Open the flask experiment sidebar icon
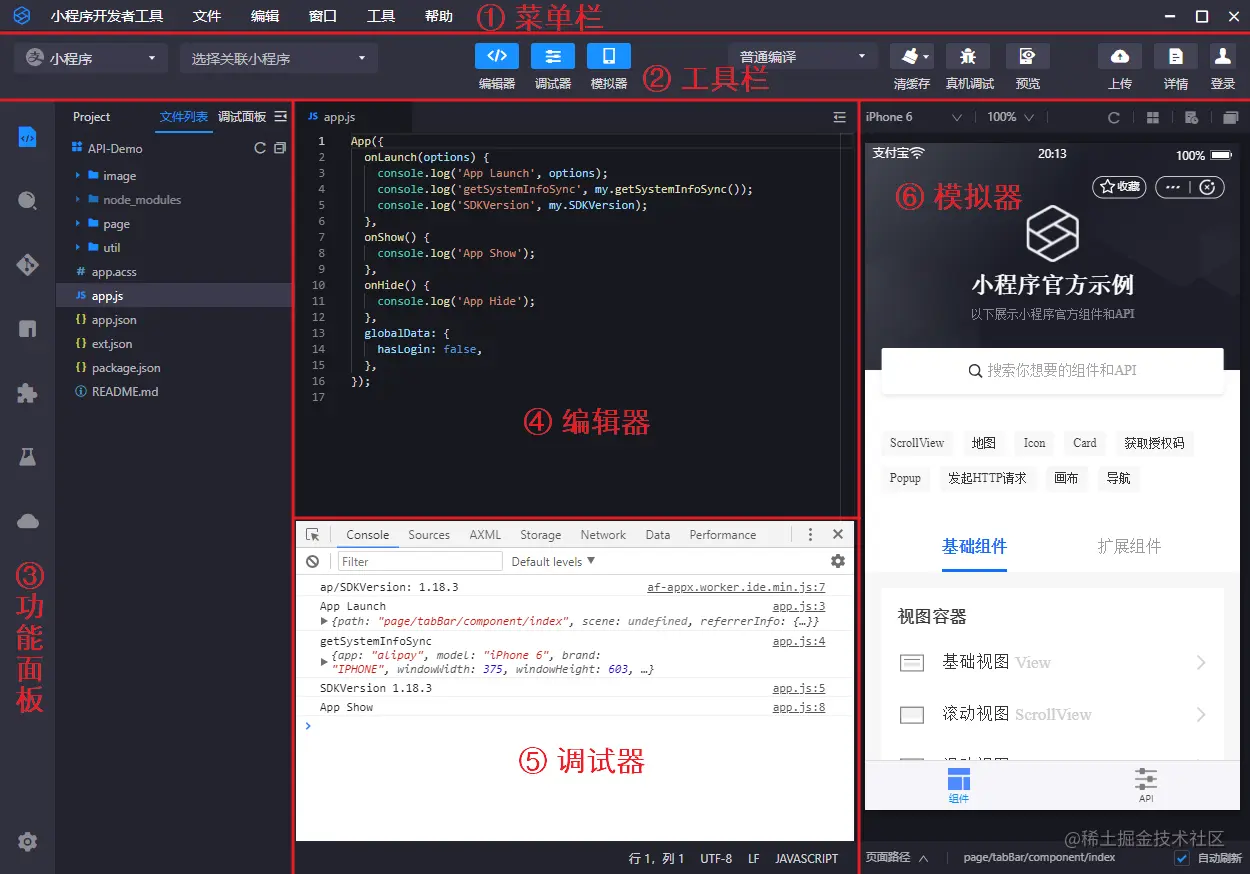 (28, 457)
